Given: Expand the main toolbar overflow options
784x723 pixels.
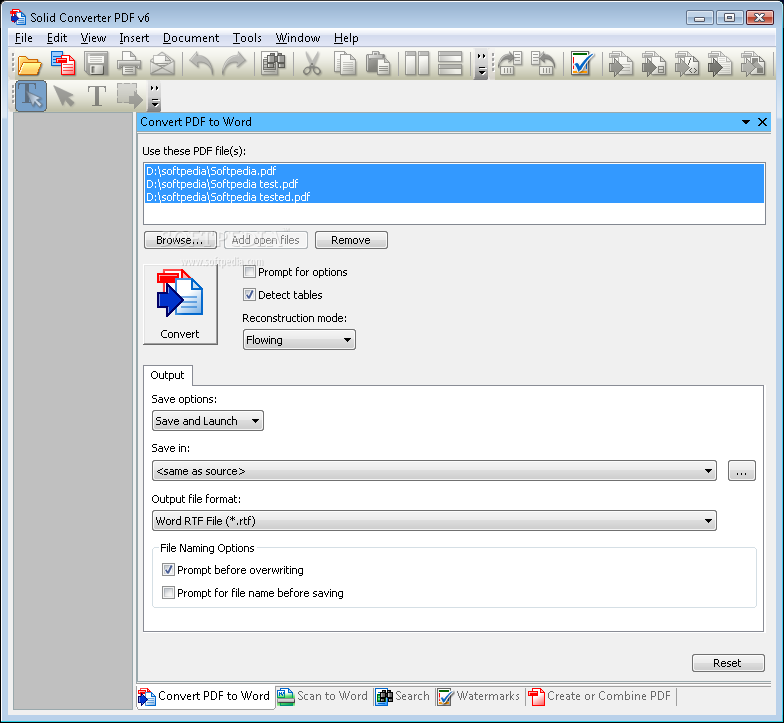Looking at the screenshot, I should pos(481,64).
